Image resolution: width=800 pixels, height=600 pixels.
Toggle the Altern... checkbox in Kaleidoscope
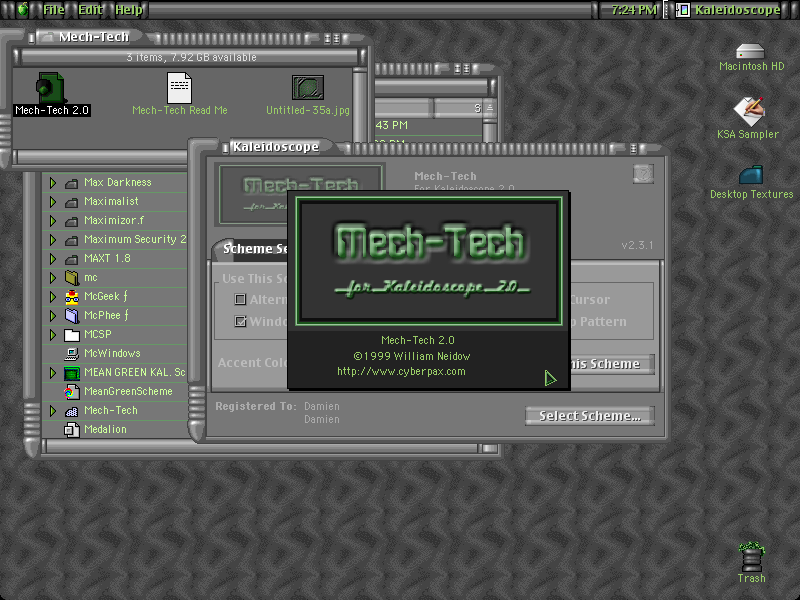(240, 299)
